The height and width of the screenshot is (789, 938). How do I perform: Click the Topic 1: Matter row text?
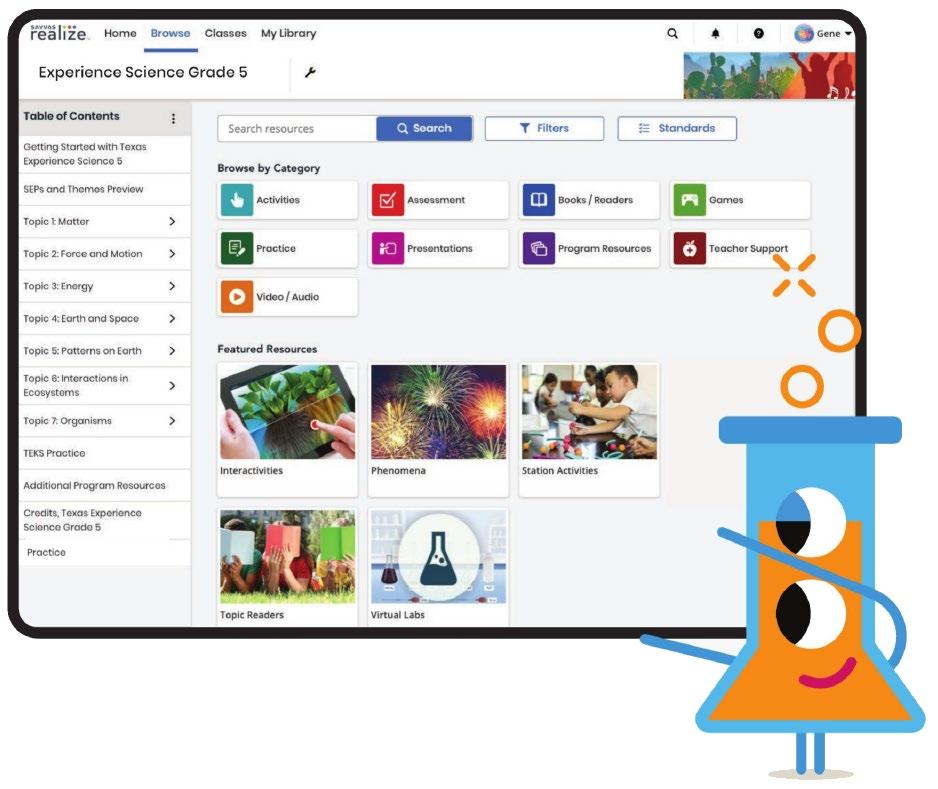coord(56,221)
